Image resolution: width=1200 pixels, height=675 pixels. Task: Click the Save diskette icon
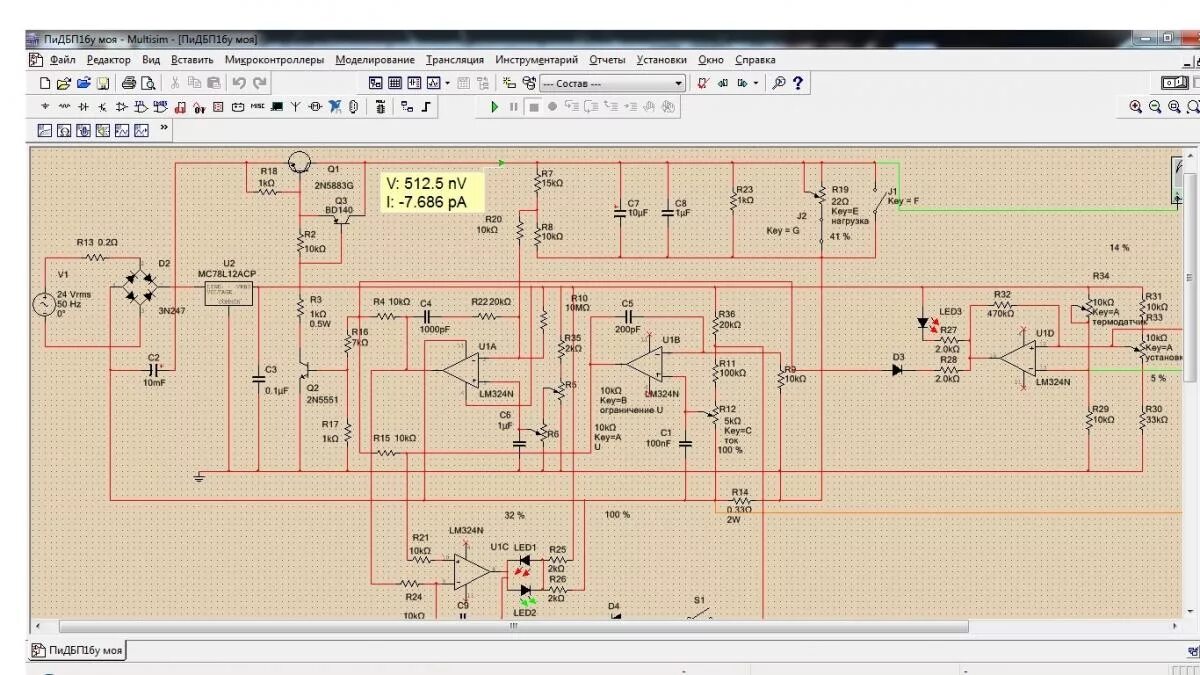pos(103,84)
